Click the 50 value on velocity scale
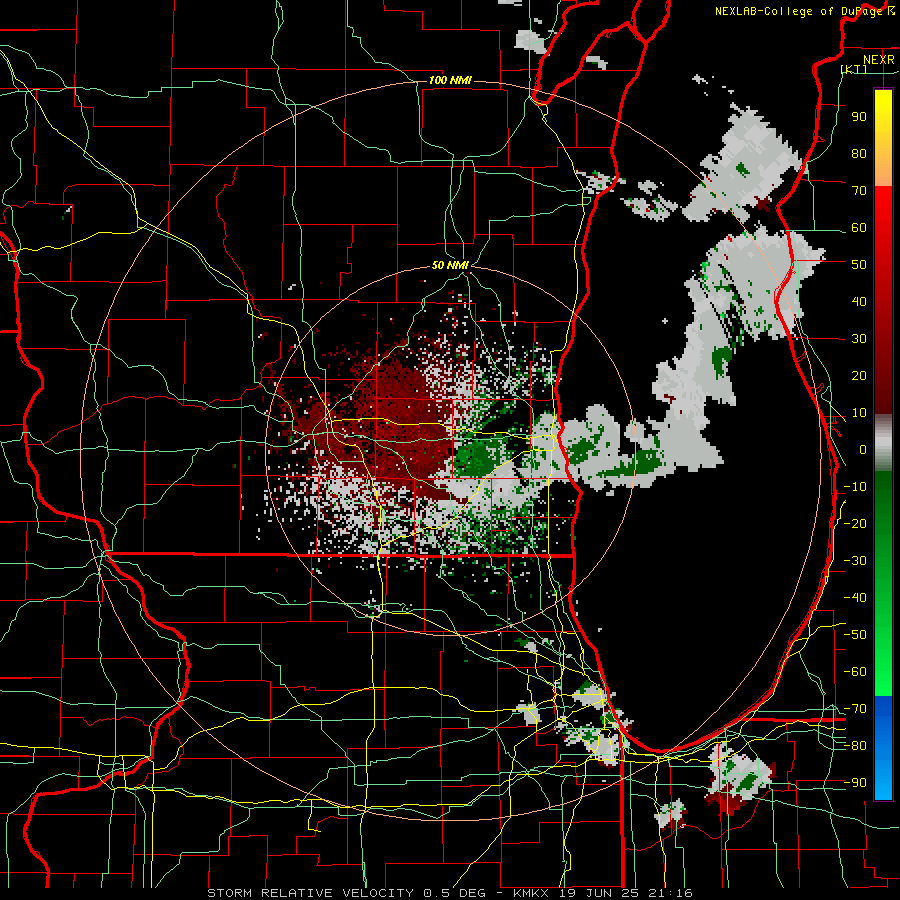This screenshot has width=900, height=900. 859,265
